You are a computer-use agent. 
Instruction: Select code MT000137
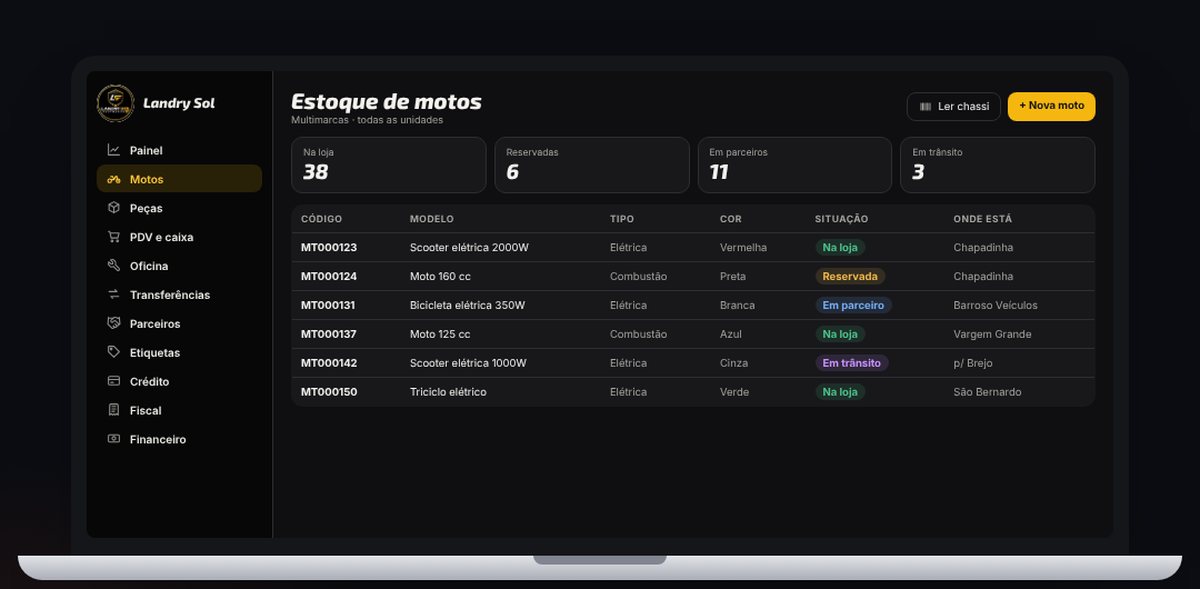point(329,334)
